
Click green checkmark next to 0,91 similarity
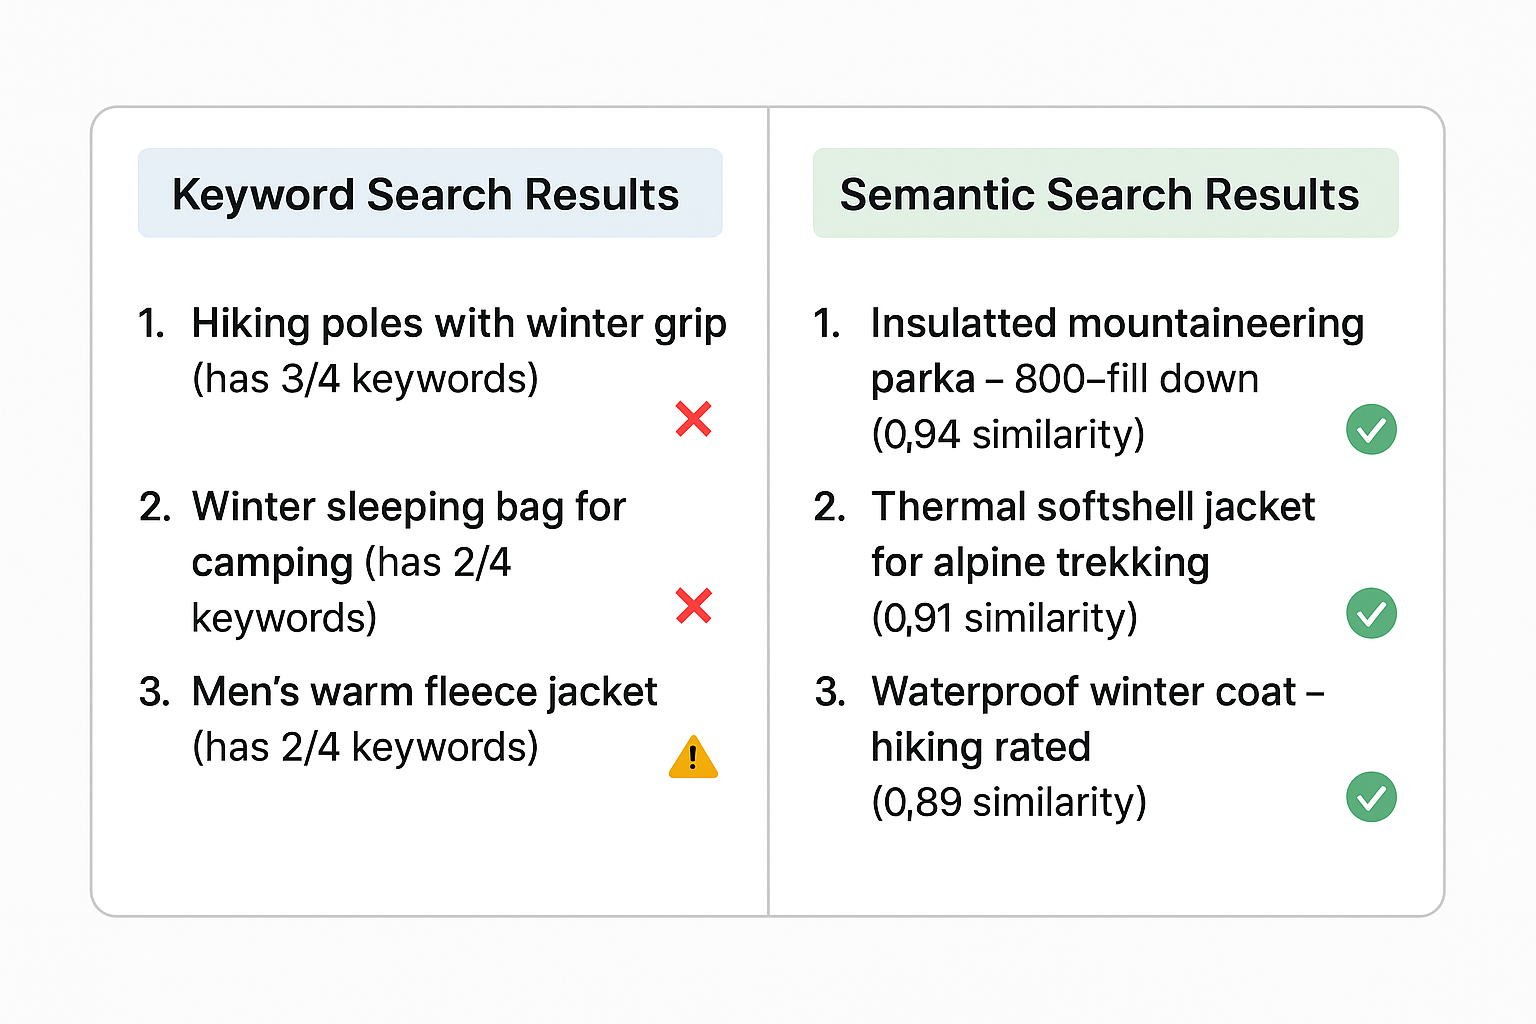click(x=1371, y=613)
